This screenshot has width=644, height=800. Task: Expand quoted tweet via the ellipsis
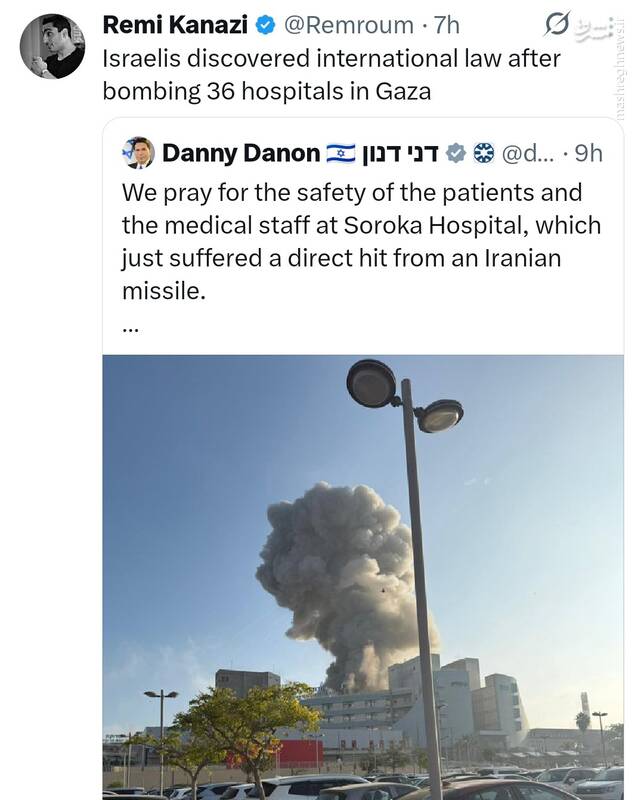click(x=130, y=327)
